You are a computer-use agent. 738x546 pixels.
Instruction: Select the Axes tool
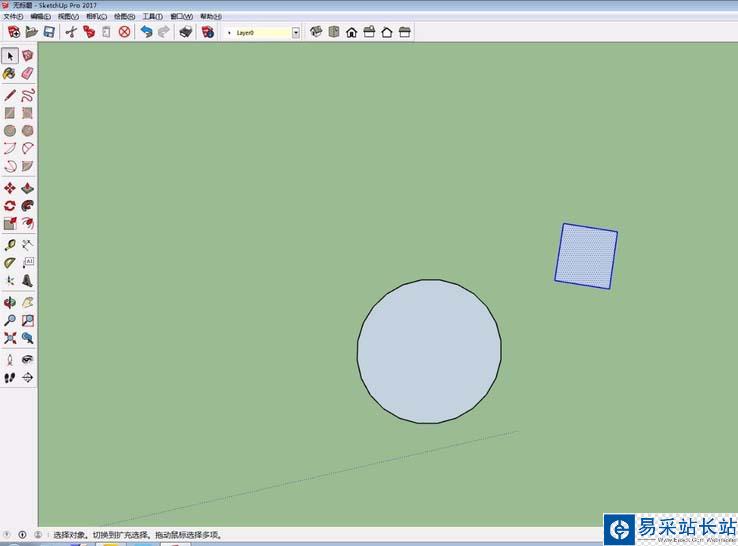(x=10, y=281)
